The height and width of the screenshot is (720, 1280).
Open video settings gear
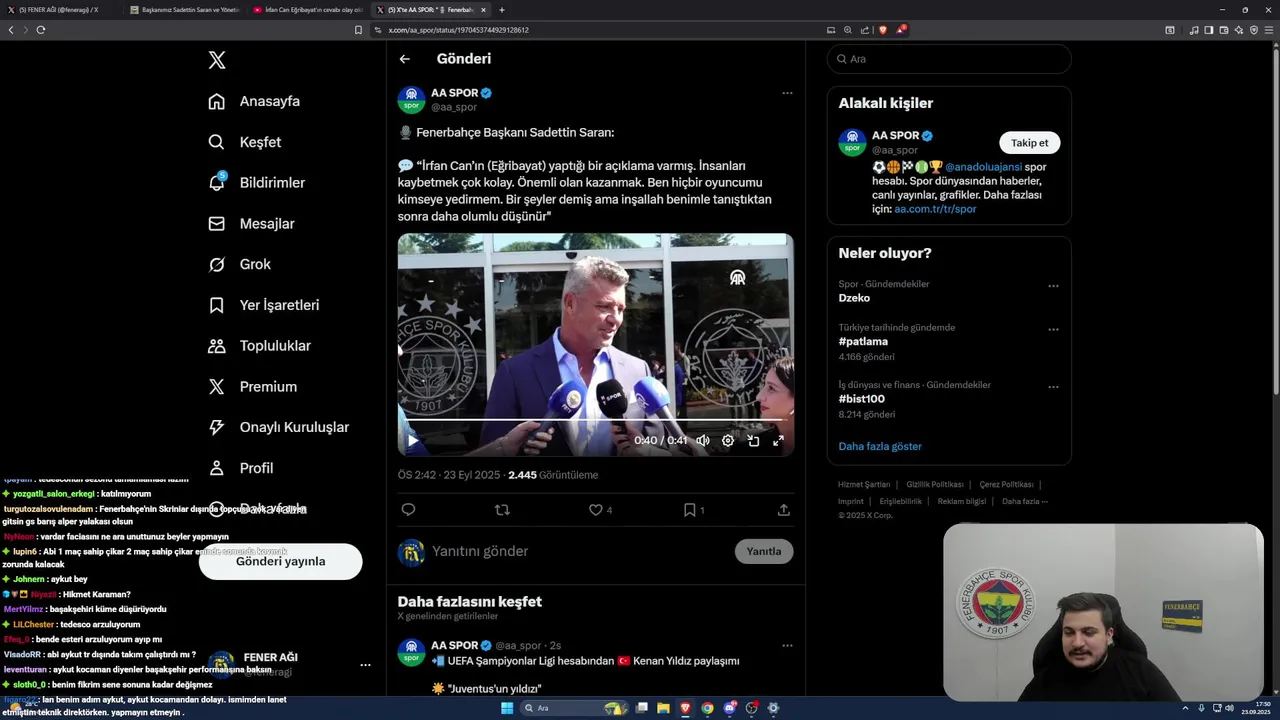[728, 440]
